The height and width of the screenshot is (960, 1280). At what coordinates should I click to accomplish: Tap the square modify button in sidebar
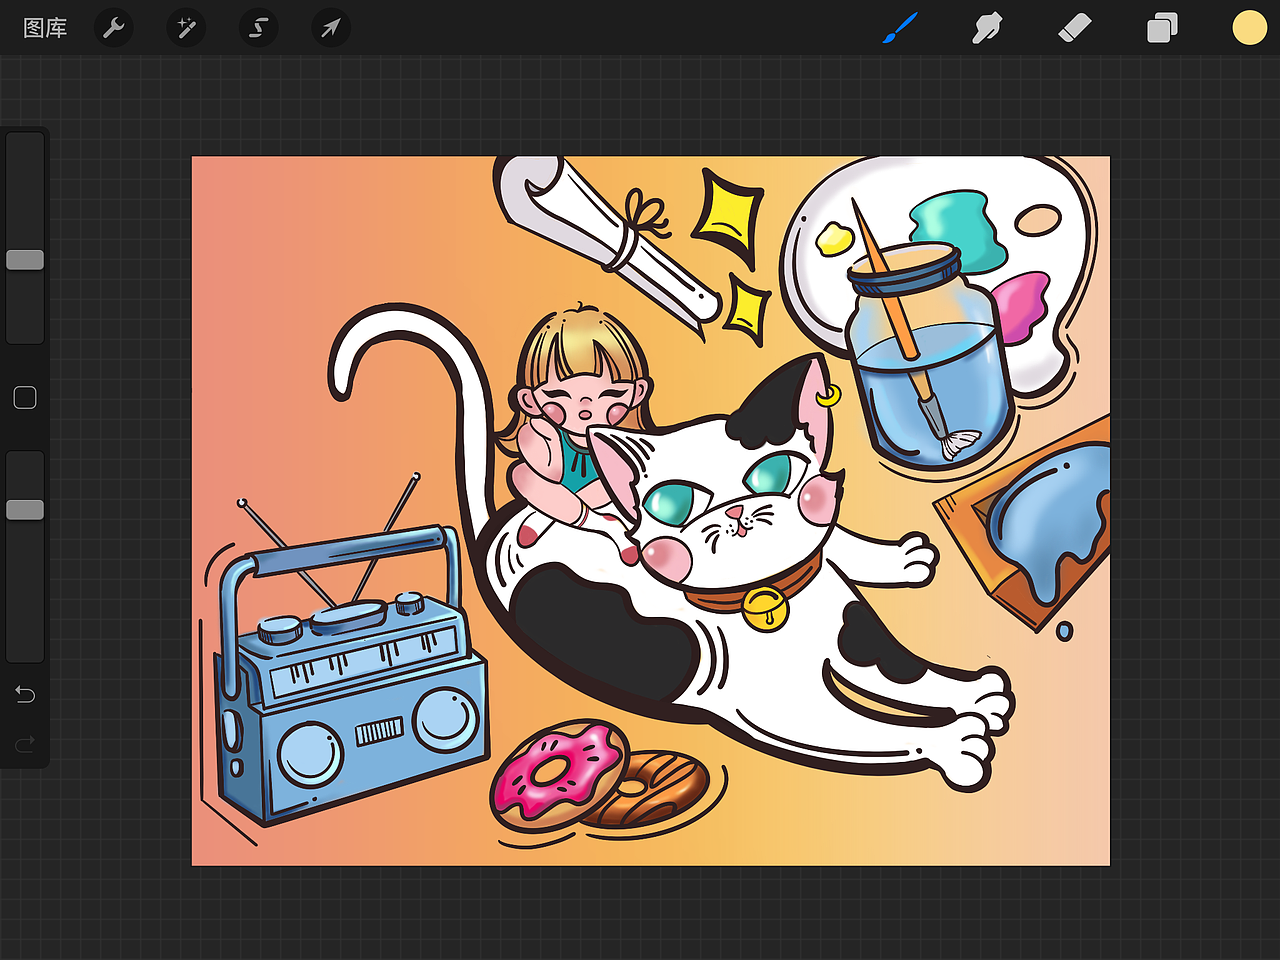[x=25, y=398]
